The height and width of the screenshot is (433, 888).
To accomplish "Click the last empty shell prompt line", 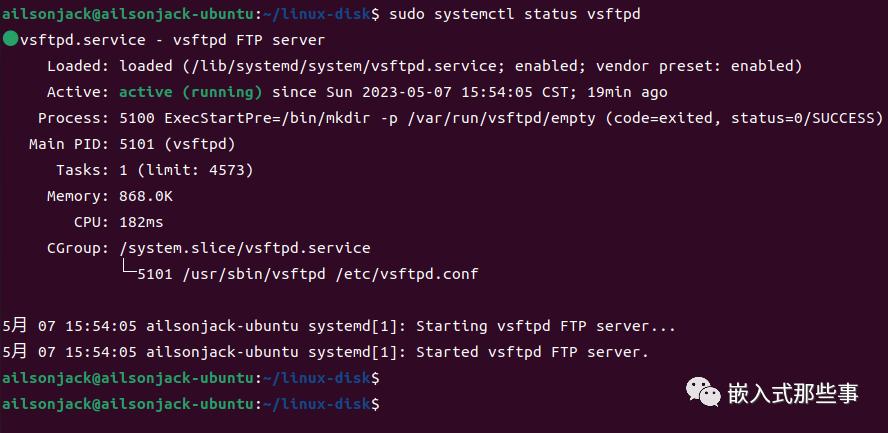I will pyautogui.click(x=191, y=404).
